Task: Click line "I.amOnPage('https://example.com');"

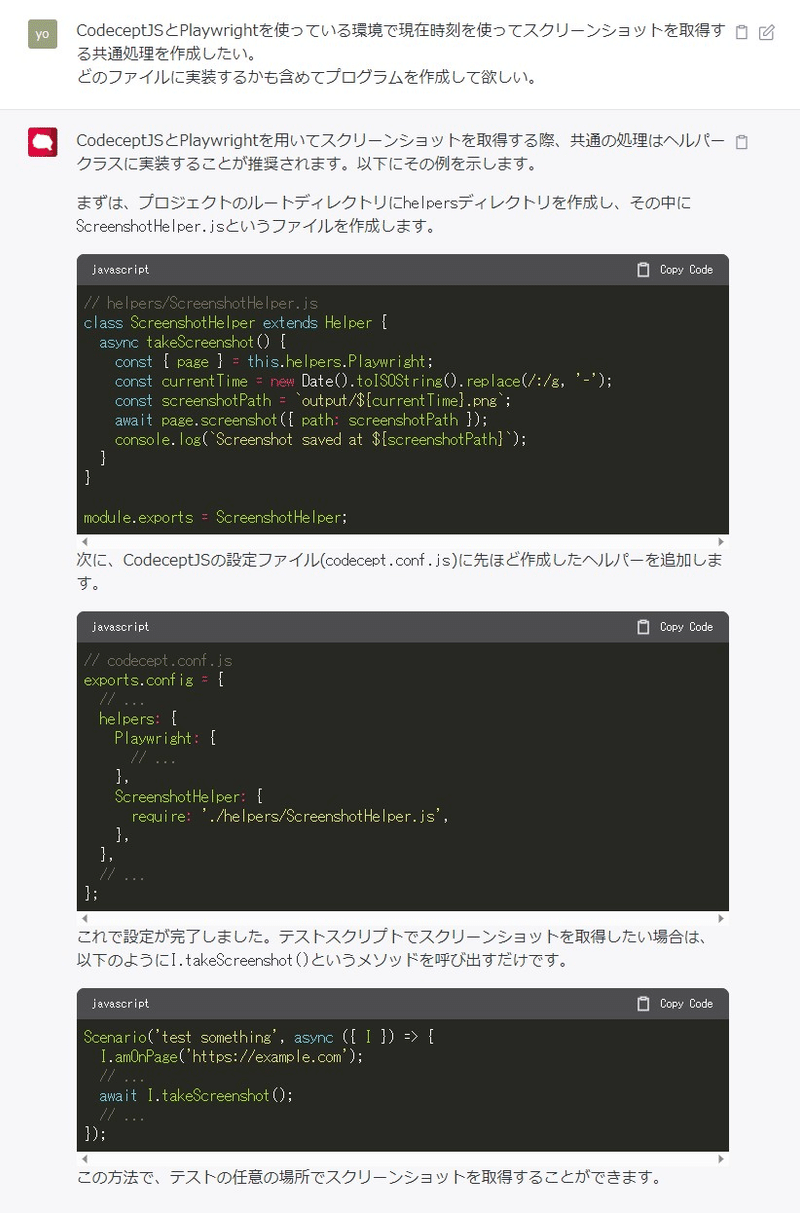Action: (x=232, y=1056)
